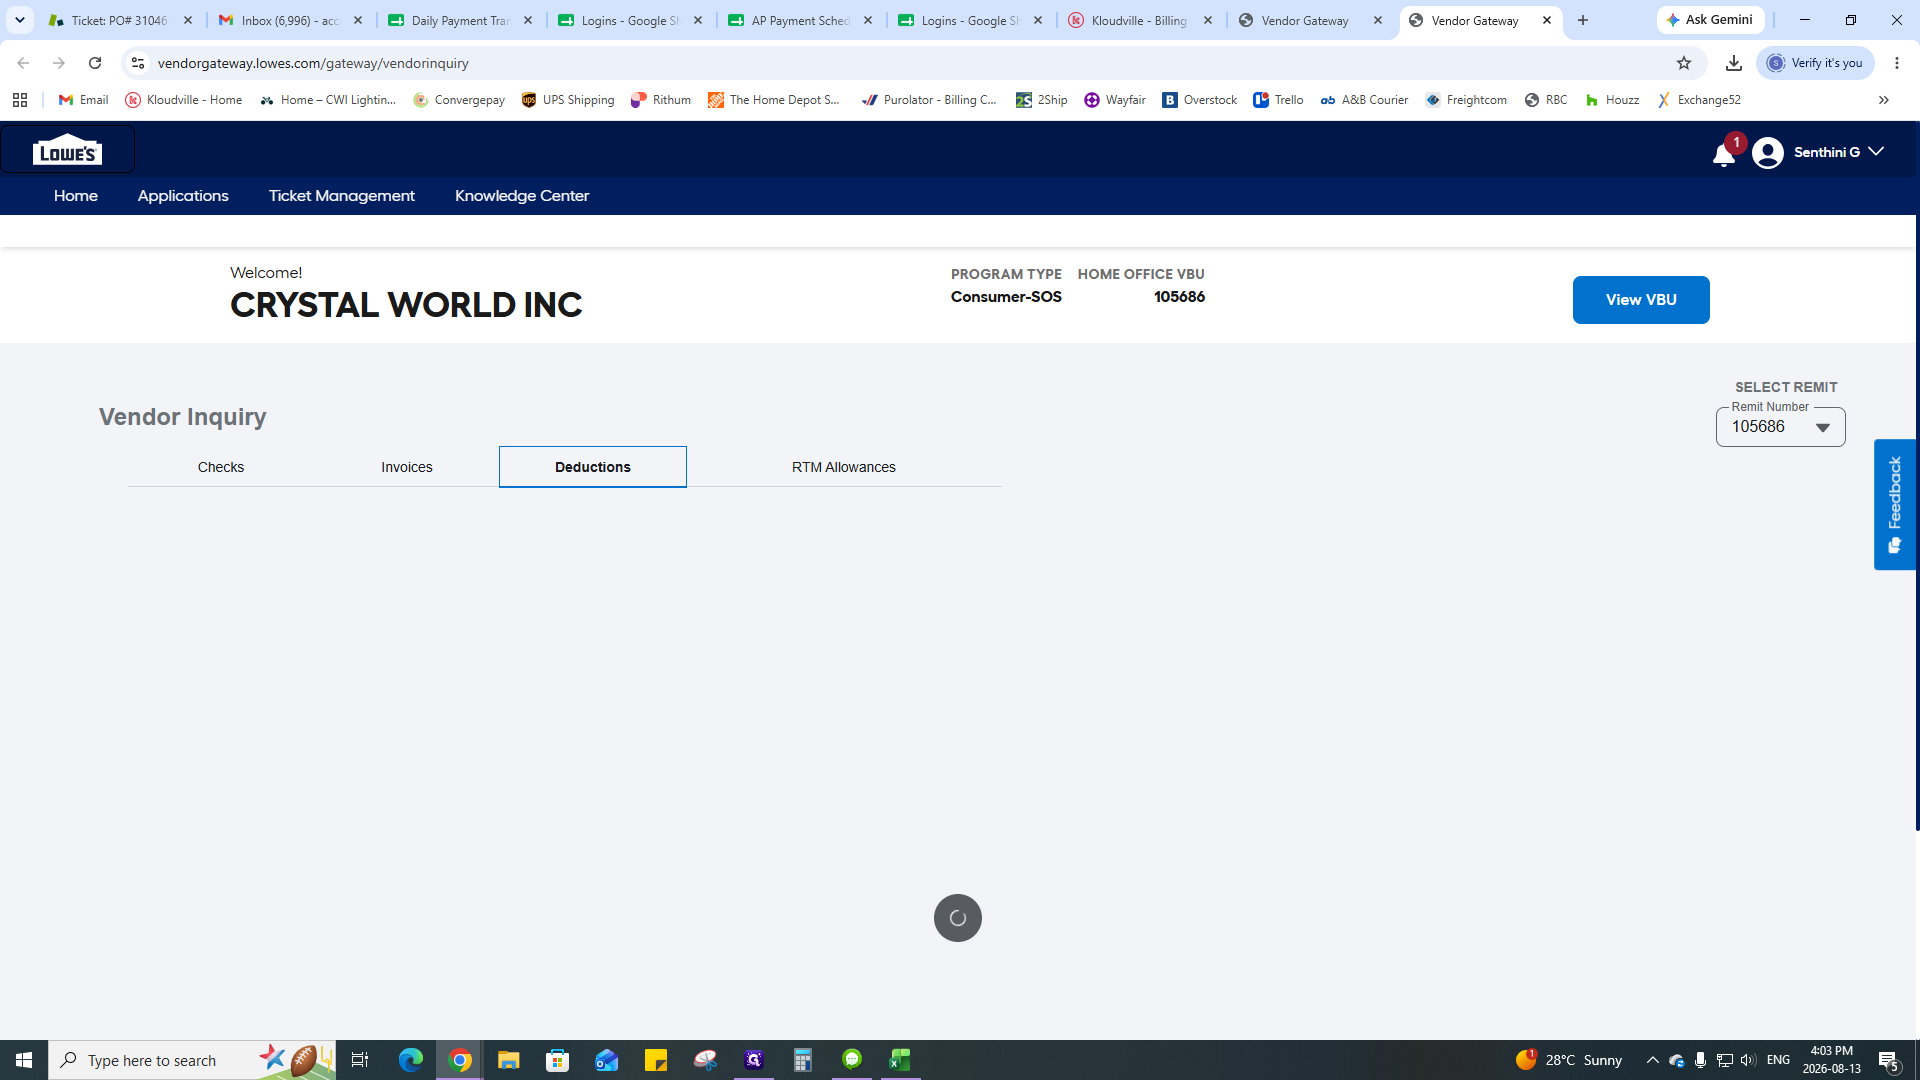
Task: Open the A&B Courier bookmark
Action: (1364, 100)
